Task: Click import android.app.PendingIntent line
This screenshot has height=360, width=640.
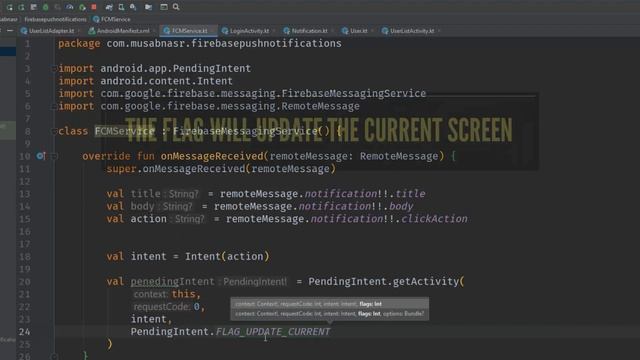Action: pyautogui.click(x=155, y=68)
